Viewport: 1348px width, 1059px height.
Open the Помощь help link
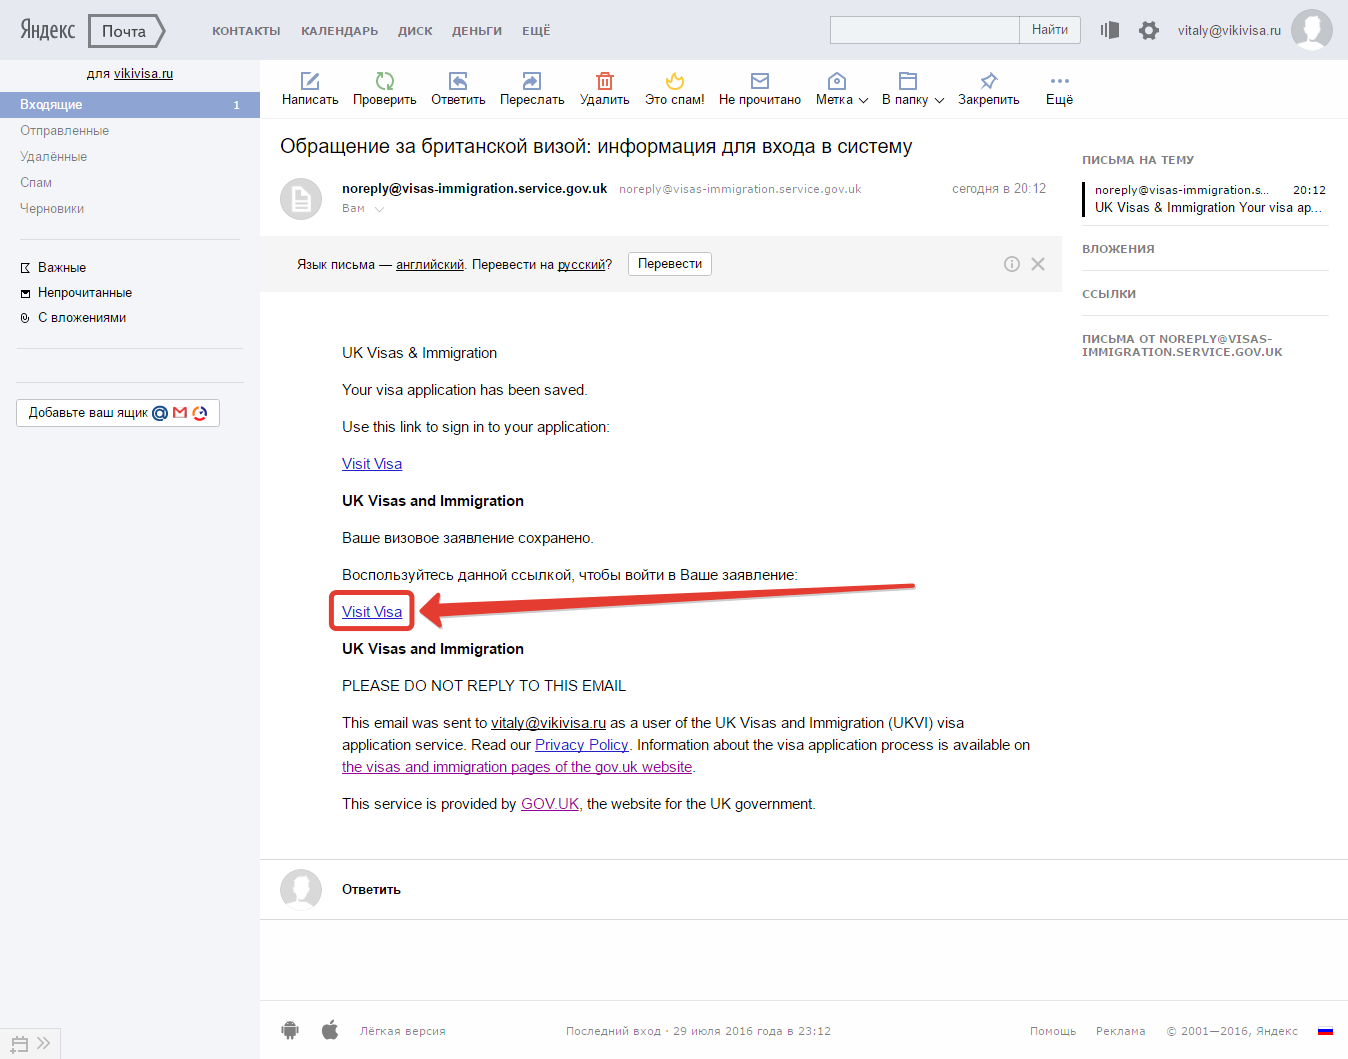pos(1053,1031)
